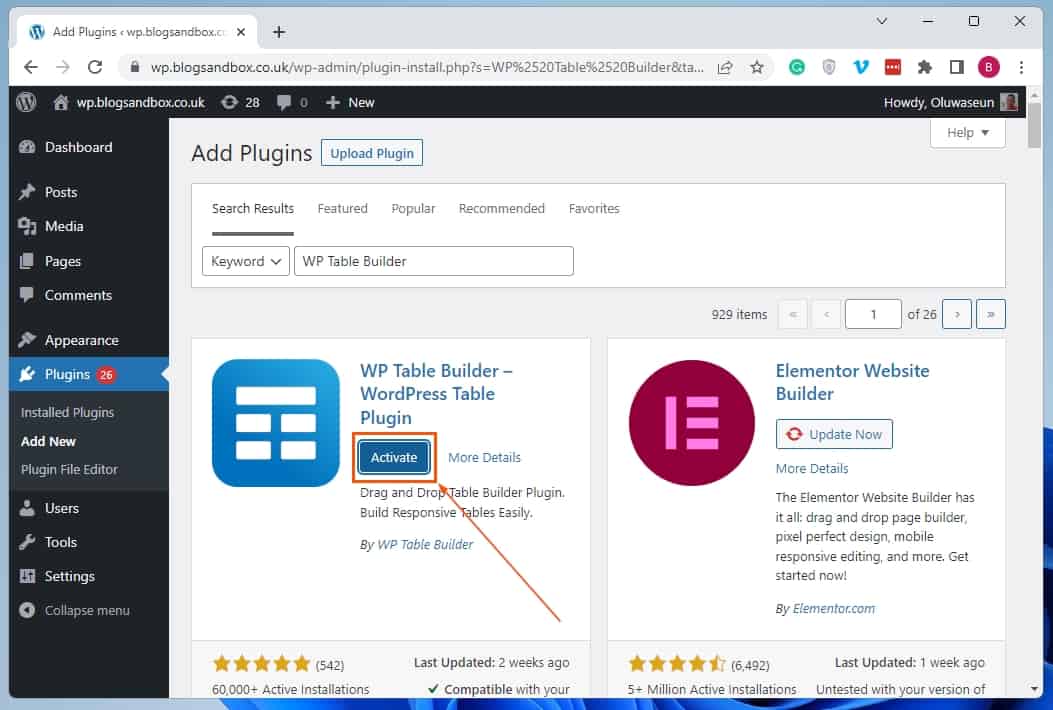Select Add New under Plugins

pyautogui.click(x=48, y=441)
